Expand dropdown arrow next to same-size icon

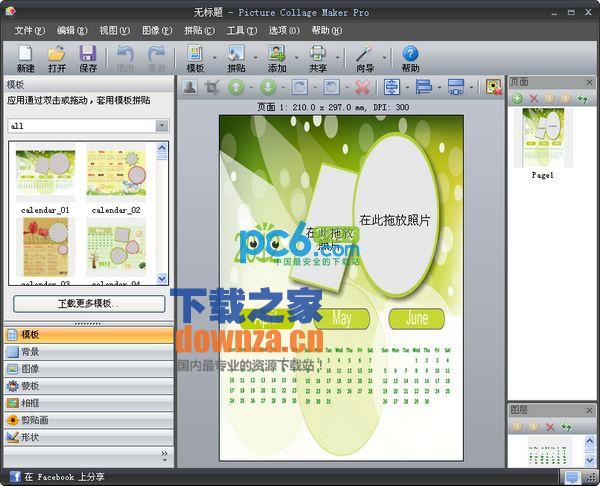471,88
